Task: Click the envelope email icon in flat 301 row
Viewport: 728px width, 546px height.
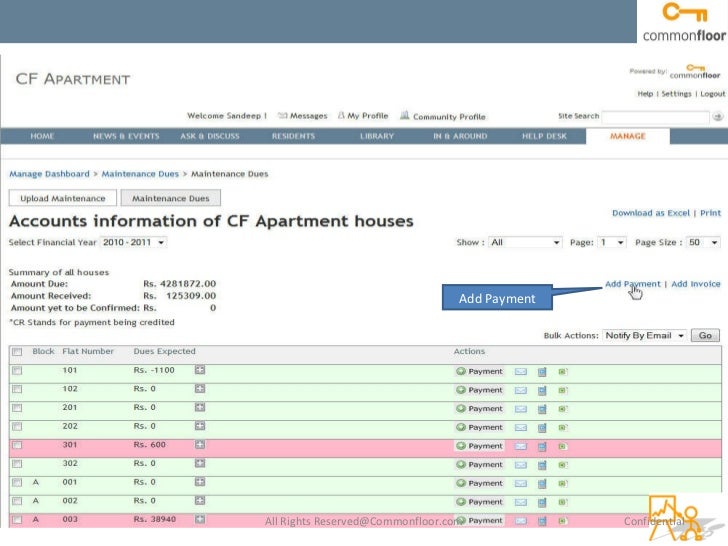Action: (521, 446)
